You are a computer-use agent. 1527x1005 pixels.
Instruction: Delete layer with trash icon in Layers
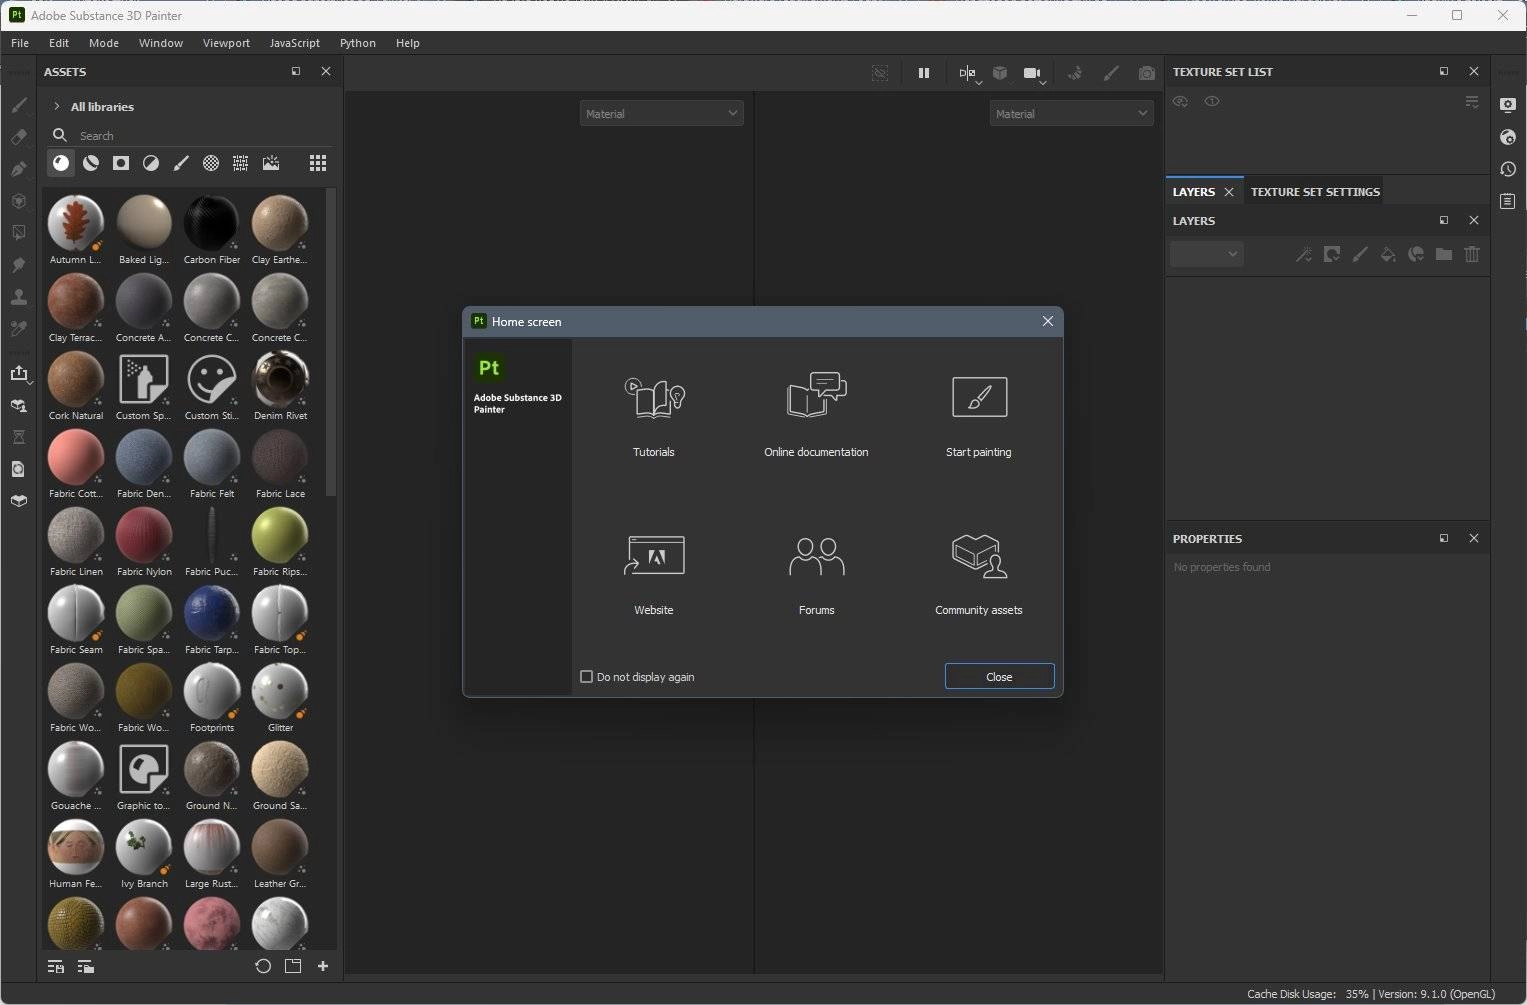1472,254
